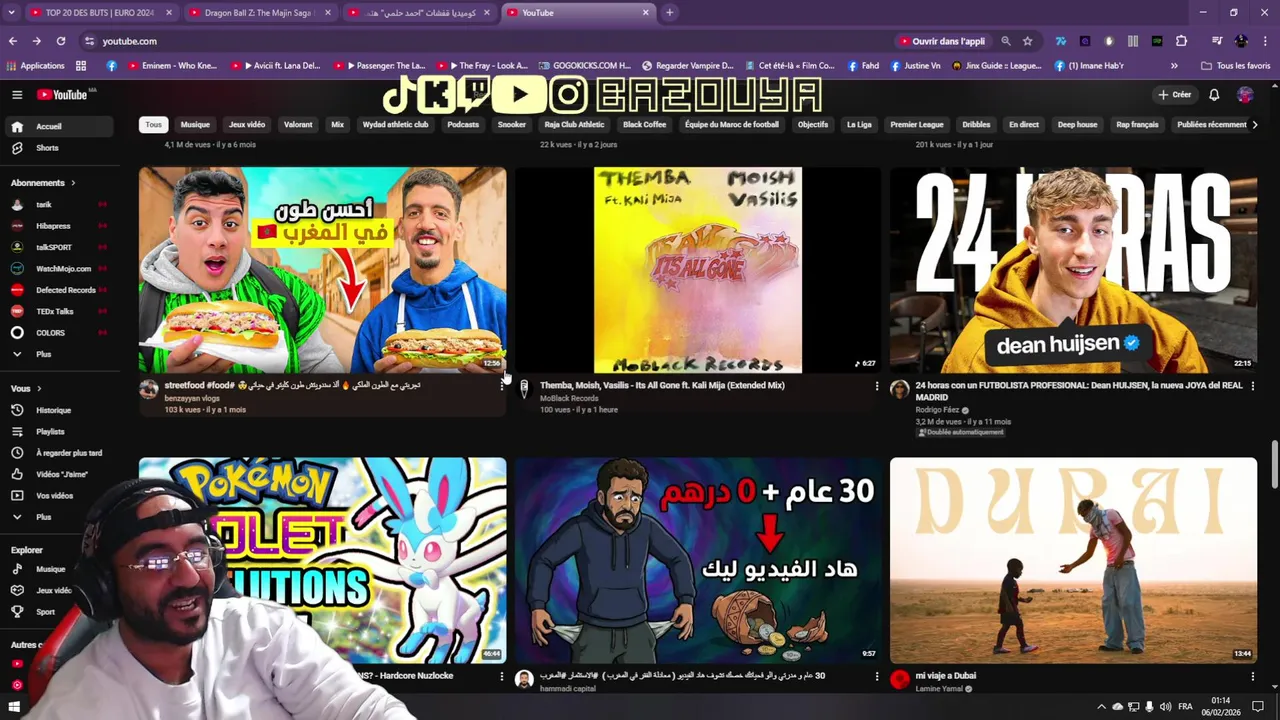Play the Pokémon Nuzlocke video thumbnail

coord(322,560)
